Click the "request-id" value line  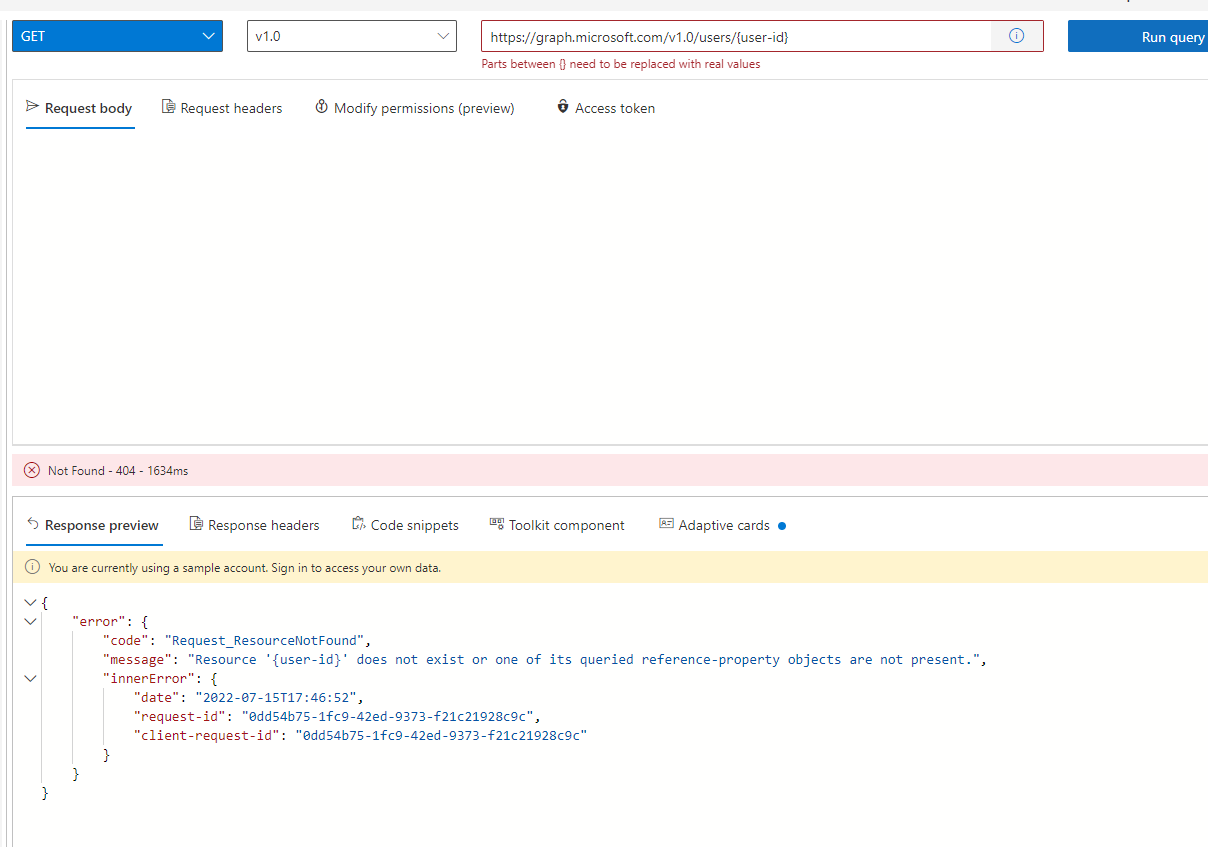click(x=337, y=716)
